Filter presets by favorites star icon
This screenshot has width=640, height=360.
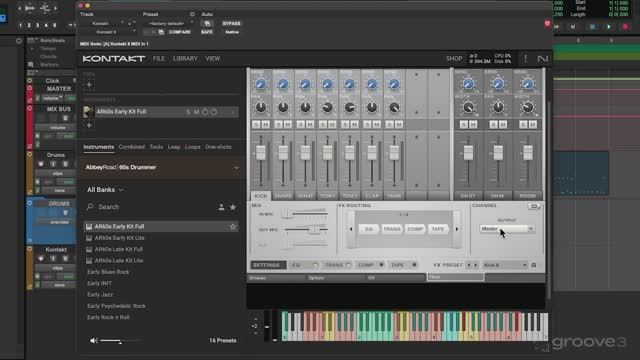(x=233, y=207)
